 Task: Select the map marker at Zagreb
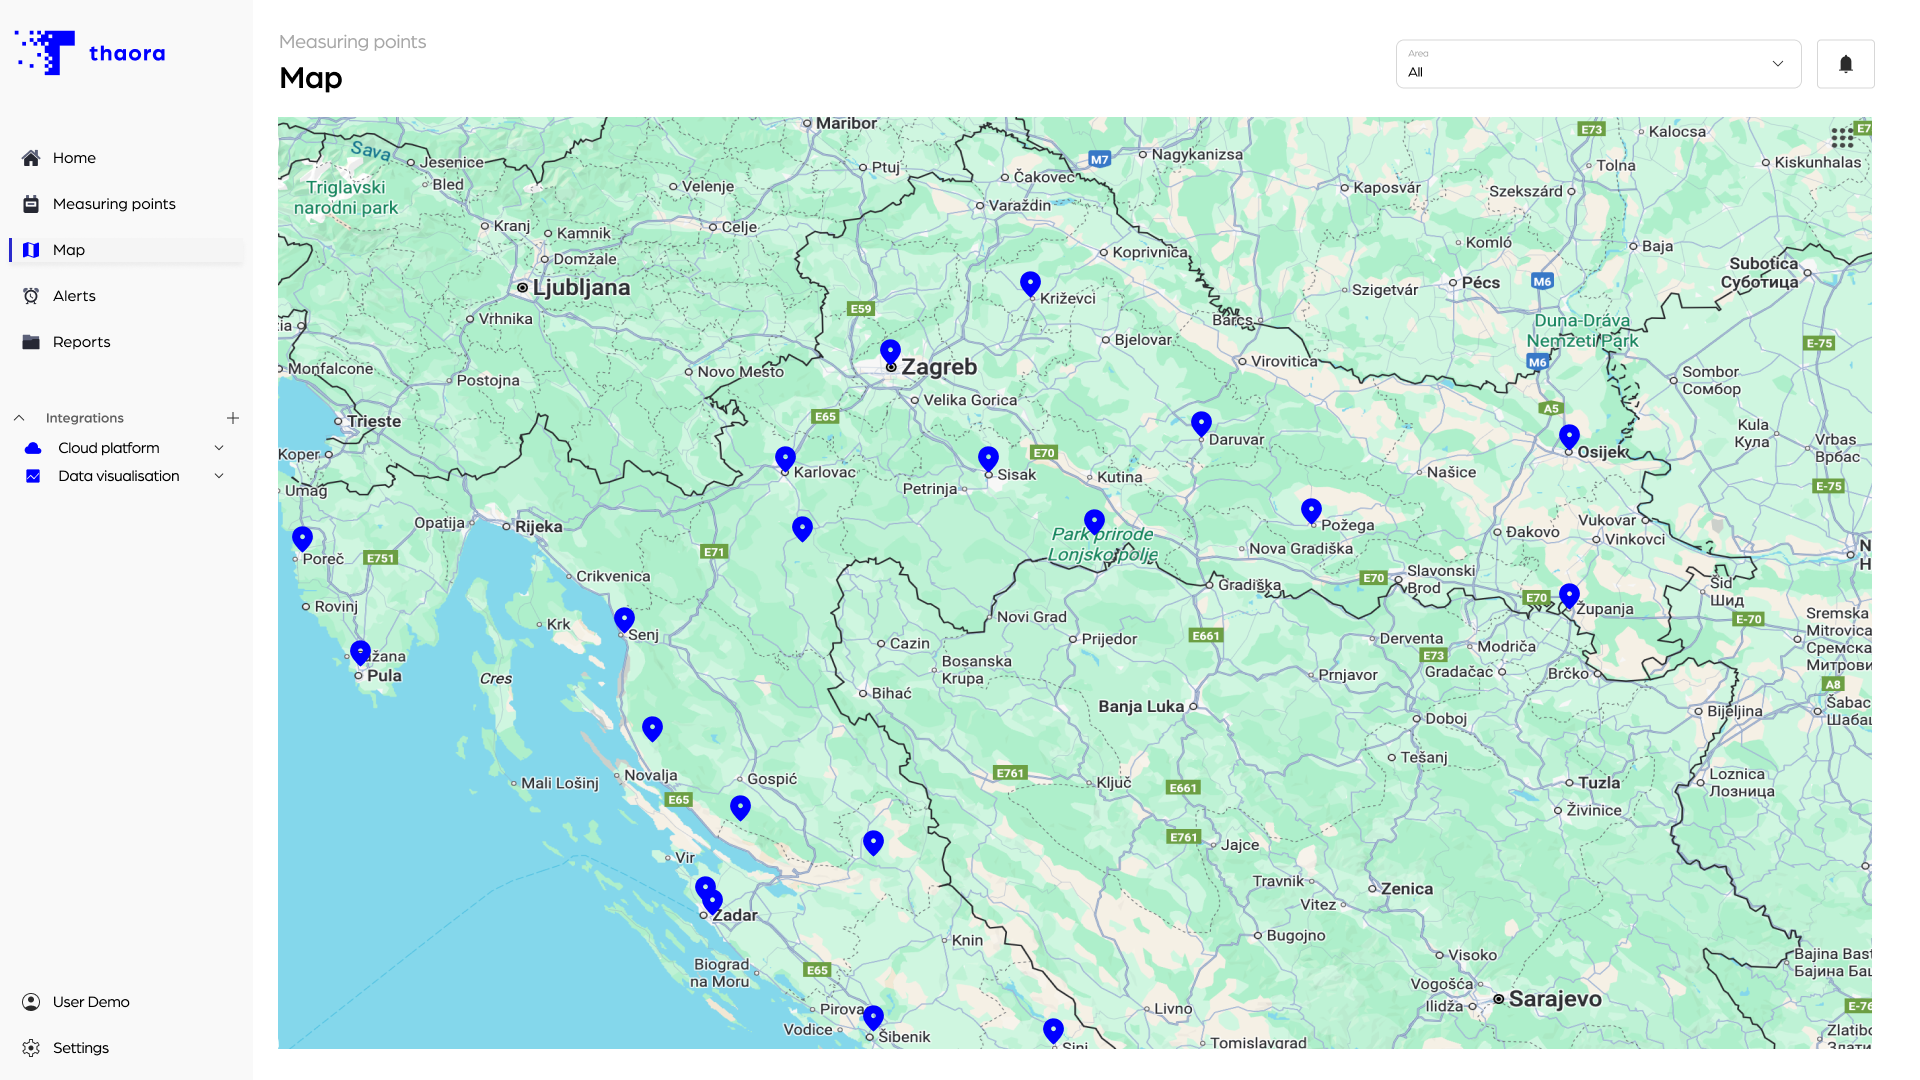[890, 351]
